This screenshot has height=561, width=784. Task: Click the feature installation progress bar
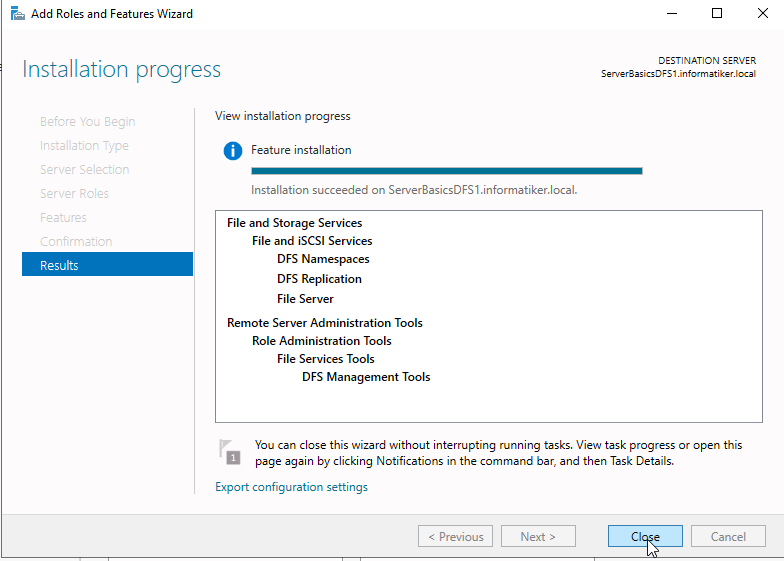tap(446, 171)
